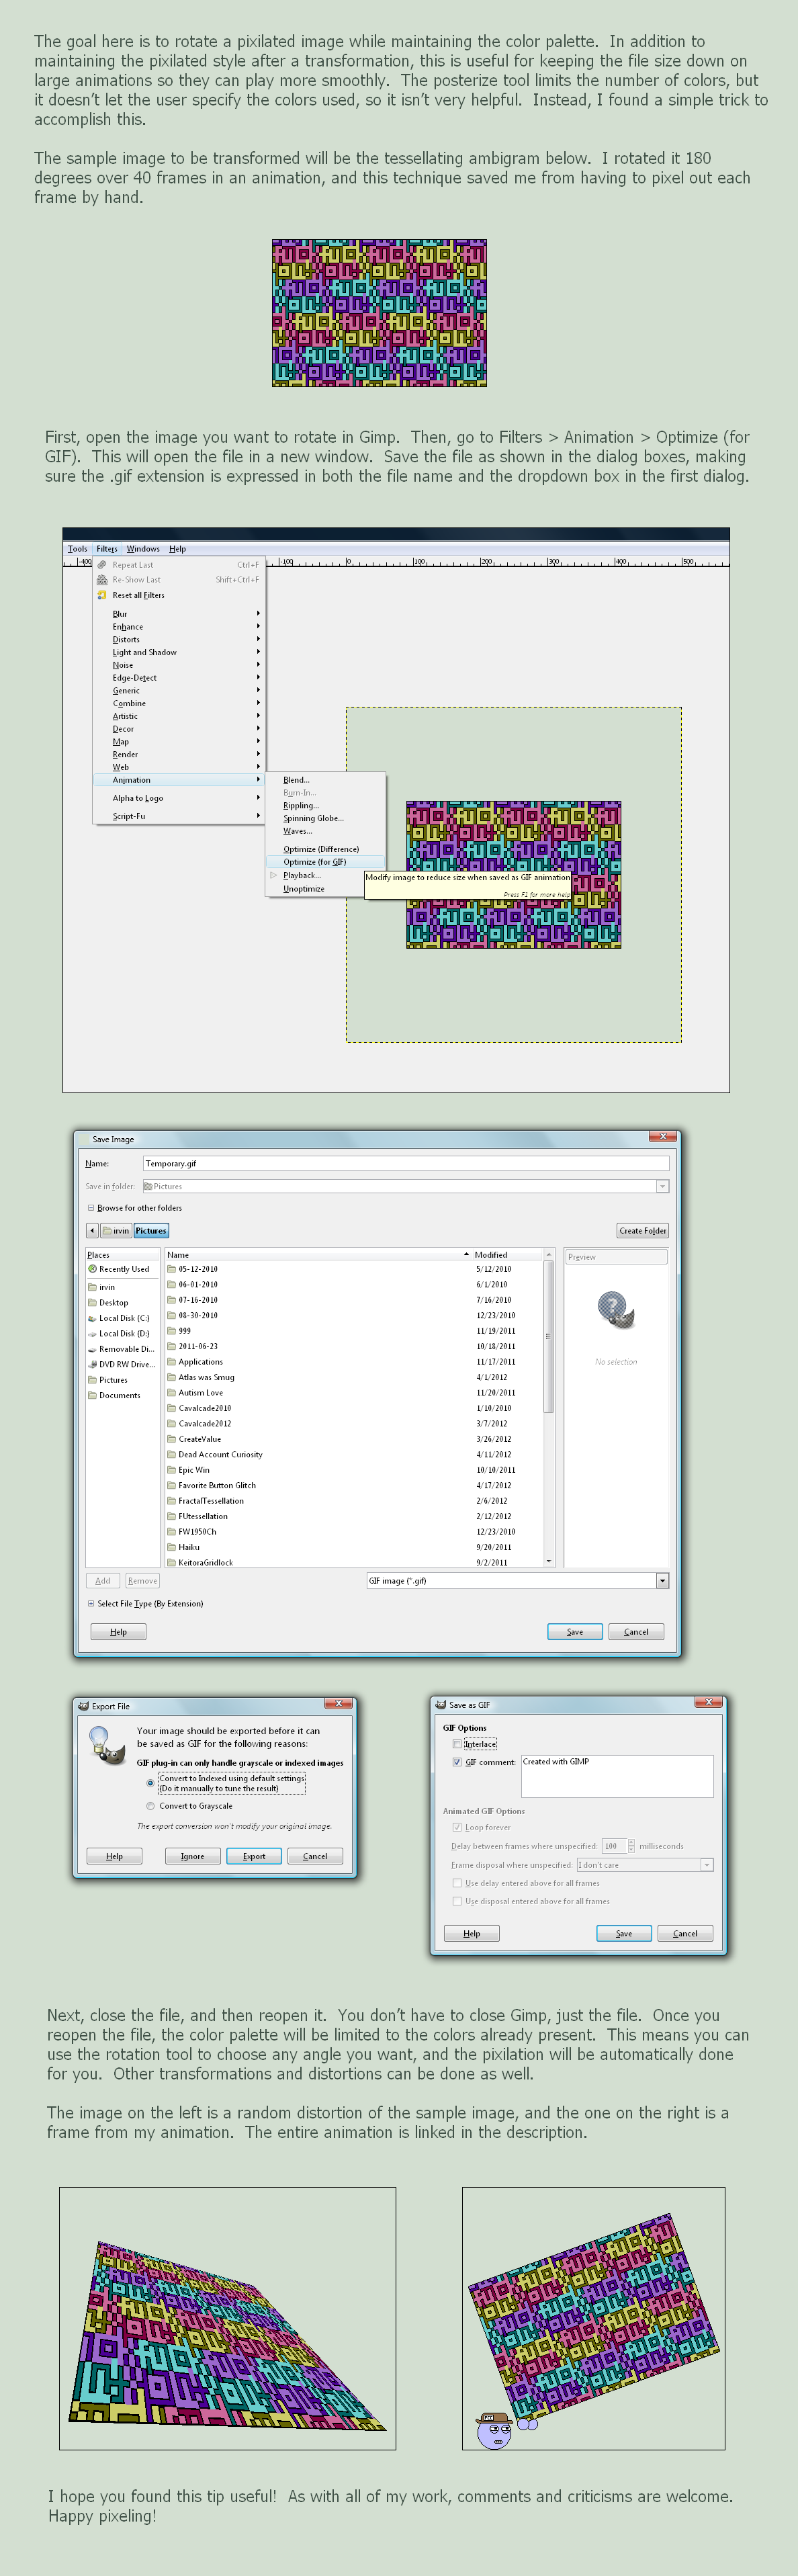Click Cancel in the Save as GIF dialog
The image size is (798, 2576).
[x=685, y=1933]
